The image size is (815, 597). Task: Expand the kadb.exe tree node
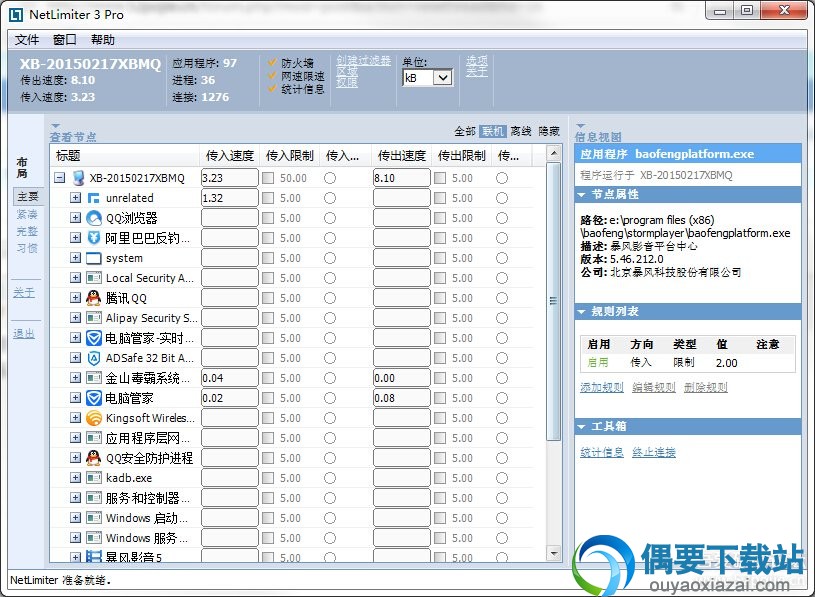coord(76,478)
